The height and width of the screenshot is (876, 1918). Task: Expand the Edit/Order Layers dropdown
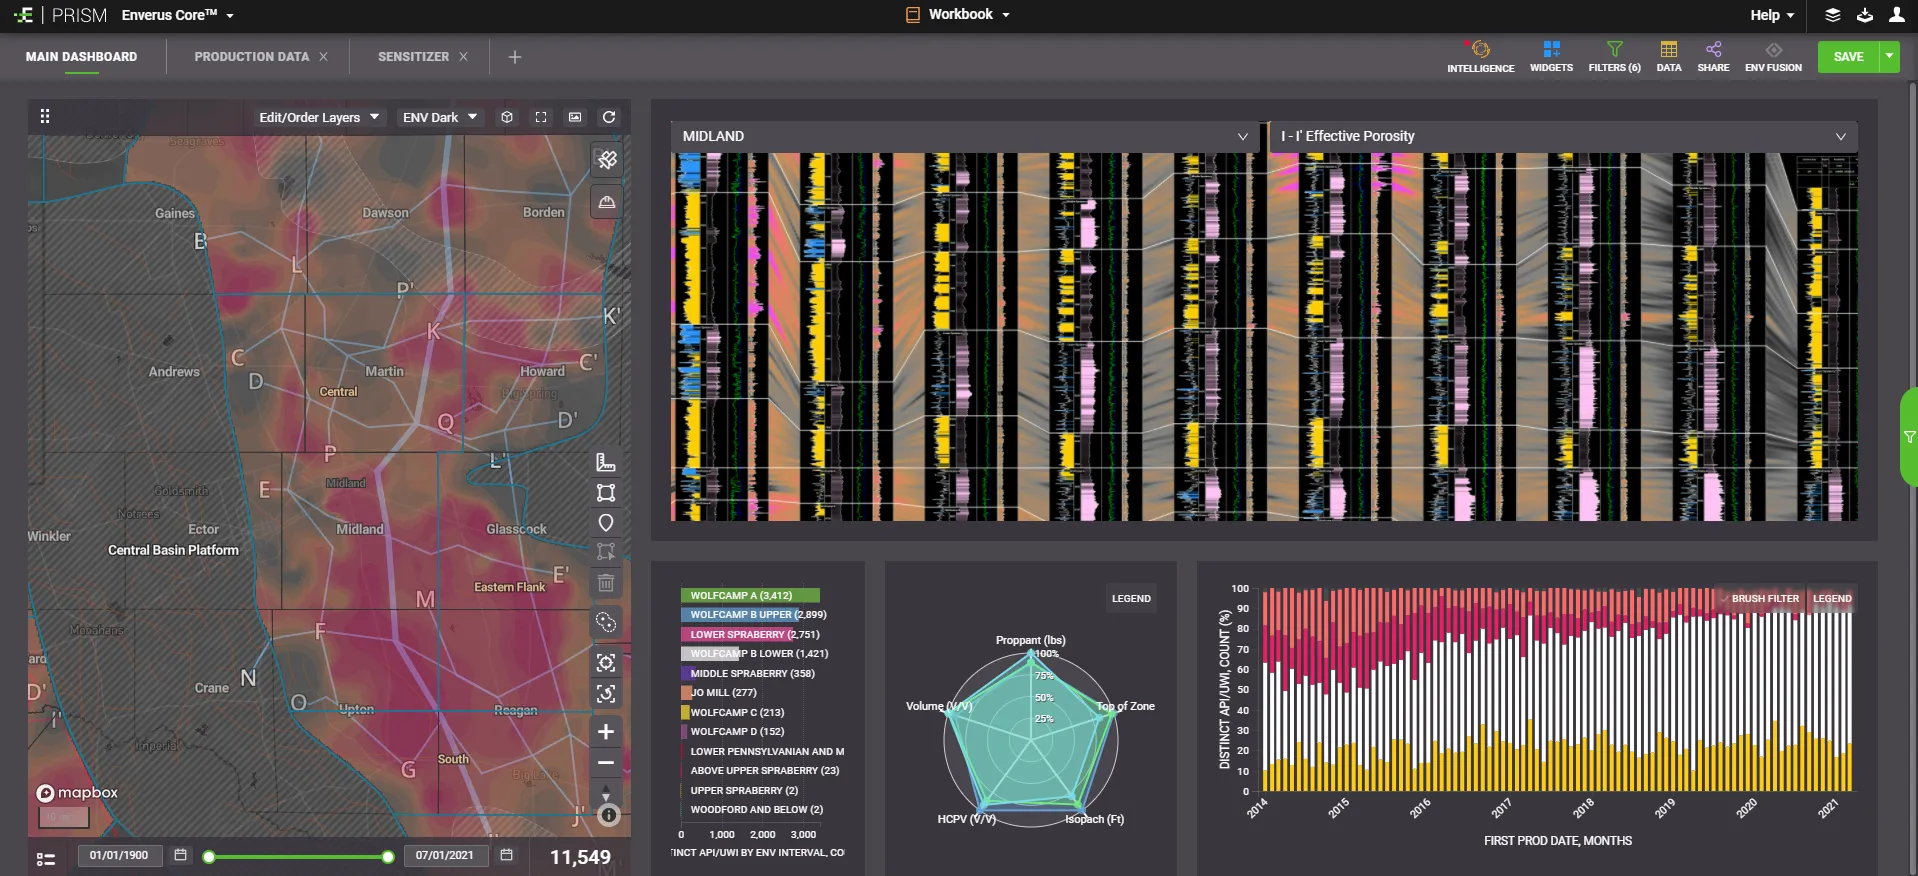[x=319, y=117]
